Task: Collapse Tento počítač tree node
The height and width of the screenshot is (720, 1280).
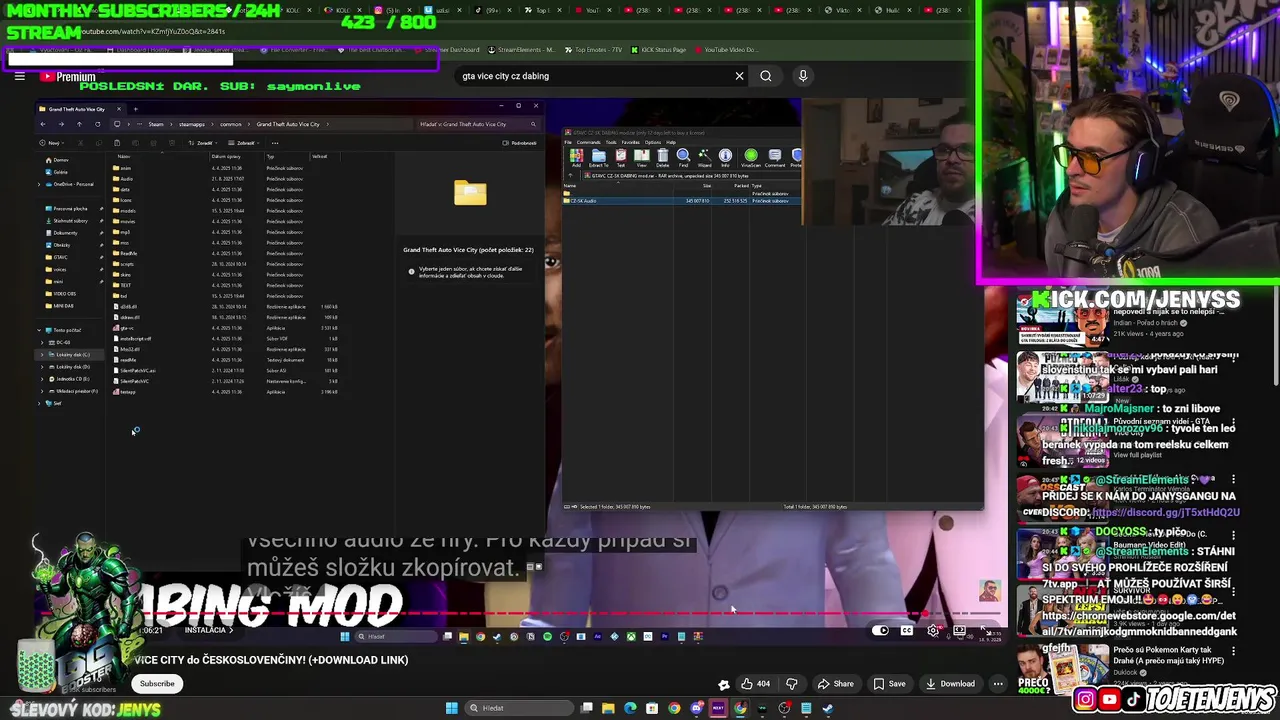Action: pos(40,330)
